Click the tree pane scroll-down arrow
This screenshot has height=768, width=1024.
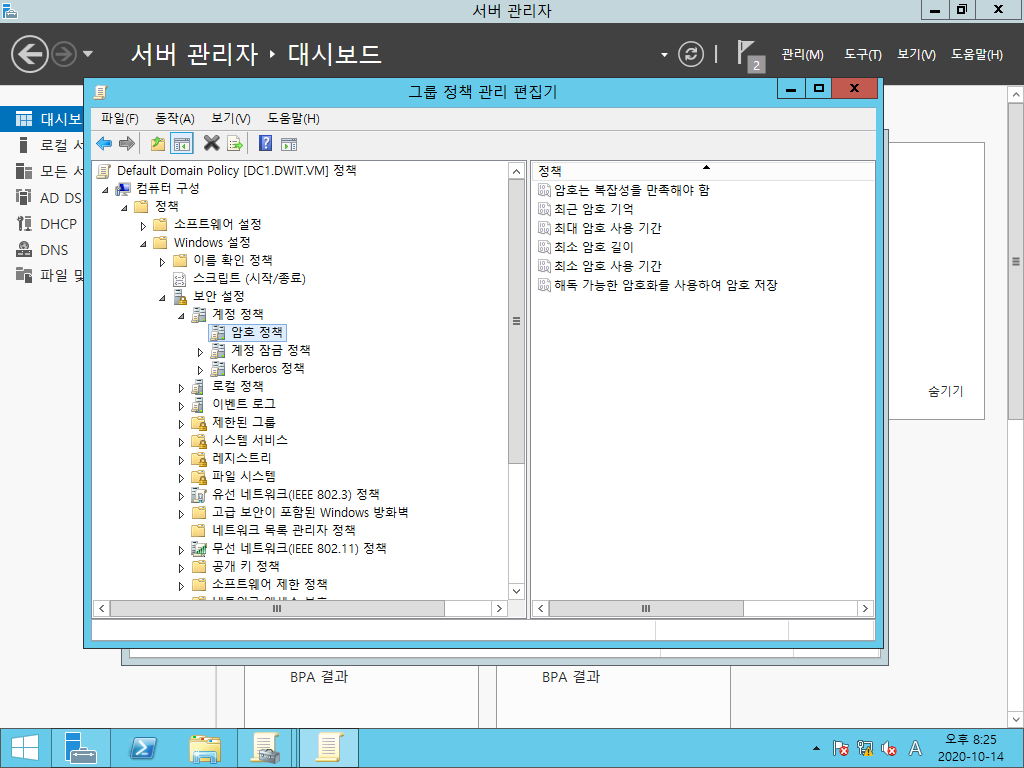pos(517,592)
